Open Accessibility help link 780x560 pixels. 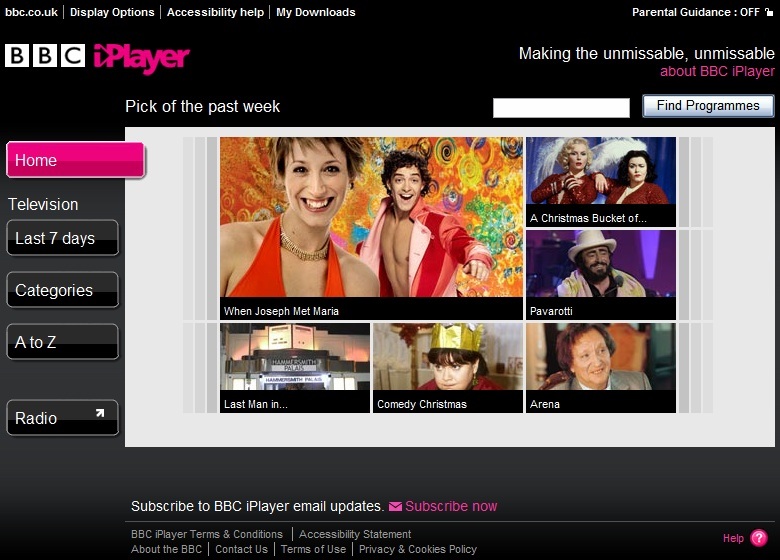pyautogui.click(x=215, y=12)
